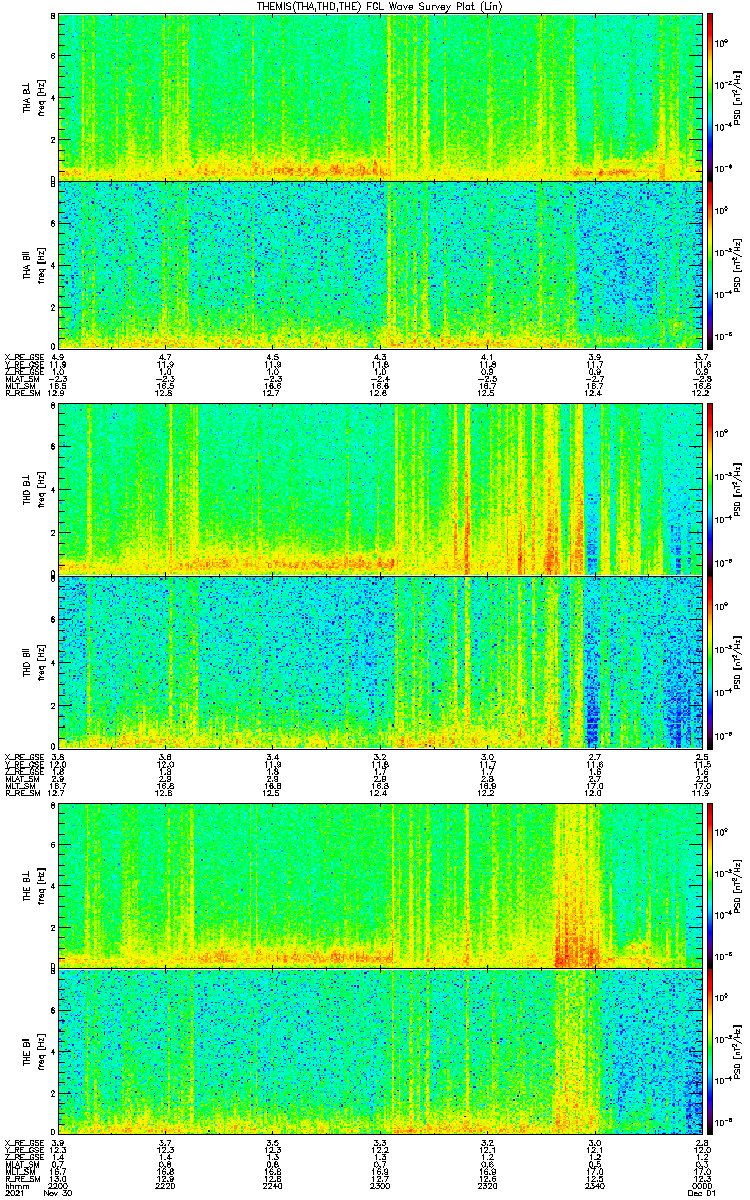Click the 0000 time tick label
The width and height of the screenshot is (750, 1200).
tap(702, 1185)
